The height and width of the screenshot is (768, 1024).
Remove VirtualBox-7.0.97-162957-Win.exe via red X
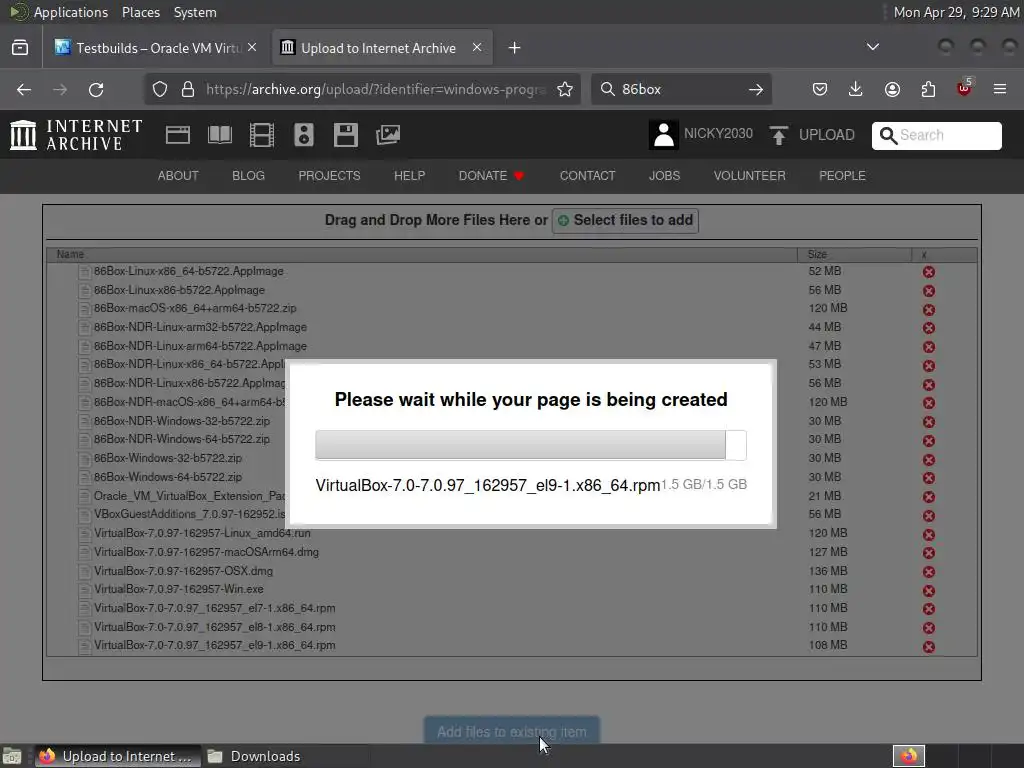pyautogui.click(x=929, y=590)
